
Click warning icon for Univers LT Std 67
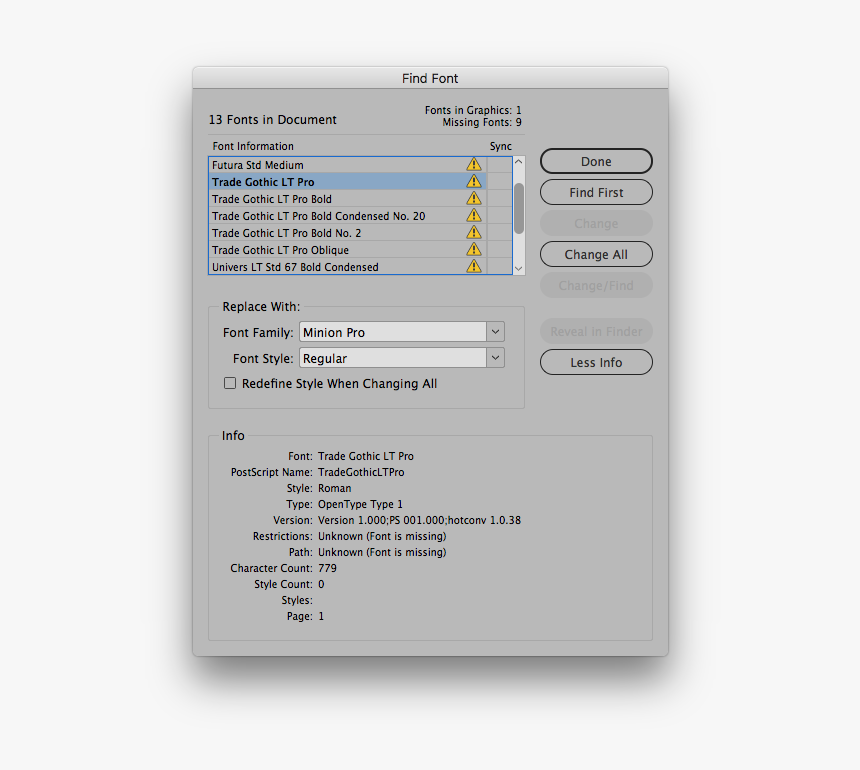(x=474, y=267)
